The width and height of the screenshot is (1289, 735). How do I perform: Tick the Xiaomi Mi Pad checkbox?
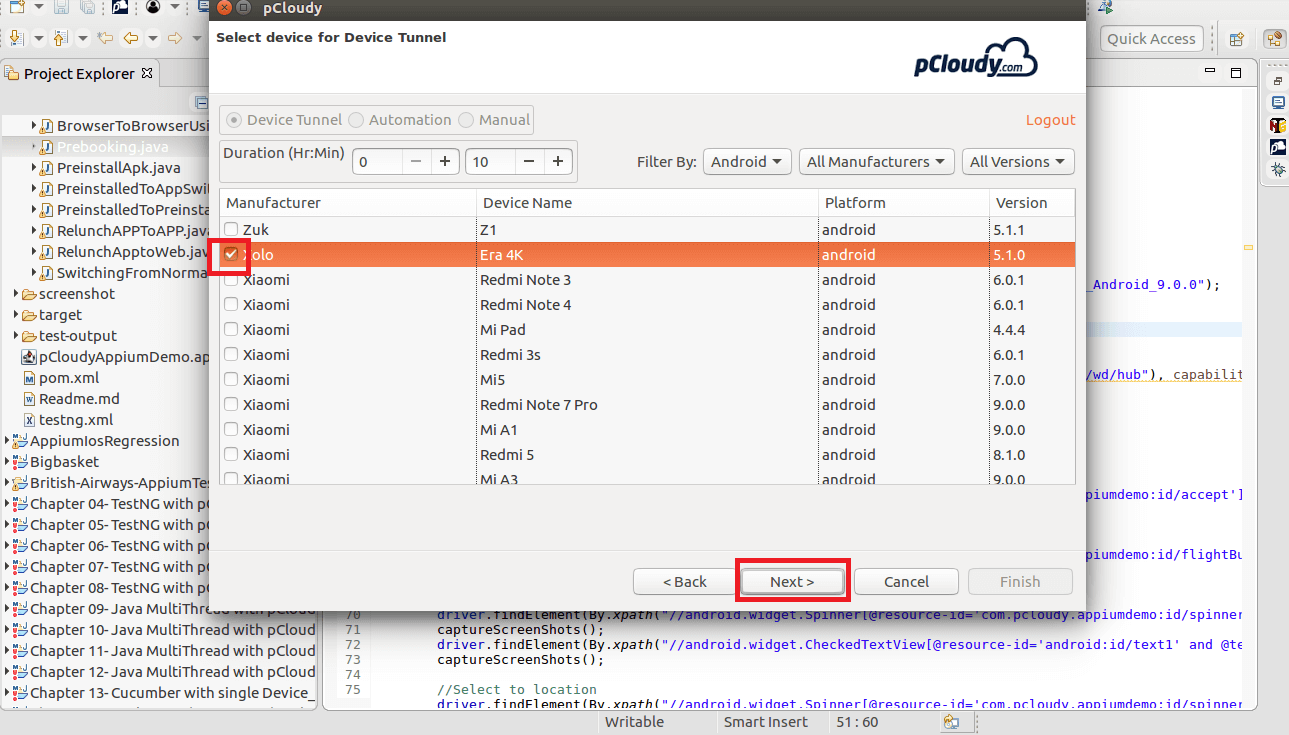click(231, 330)
